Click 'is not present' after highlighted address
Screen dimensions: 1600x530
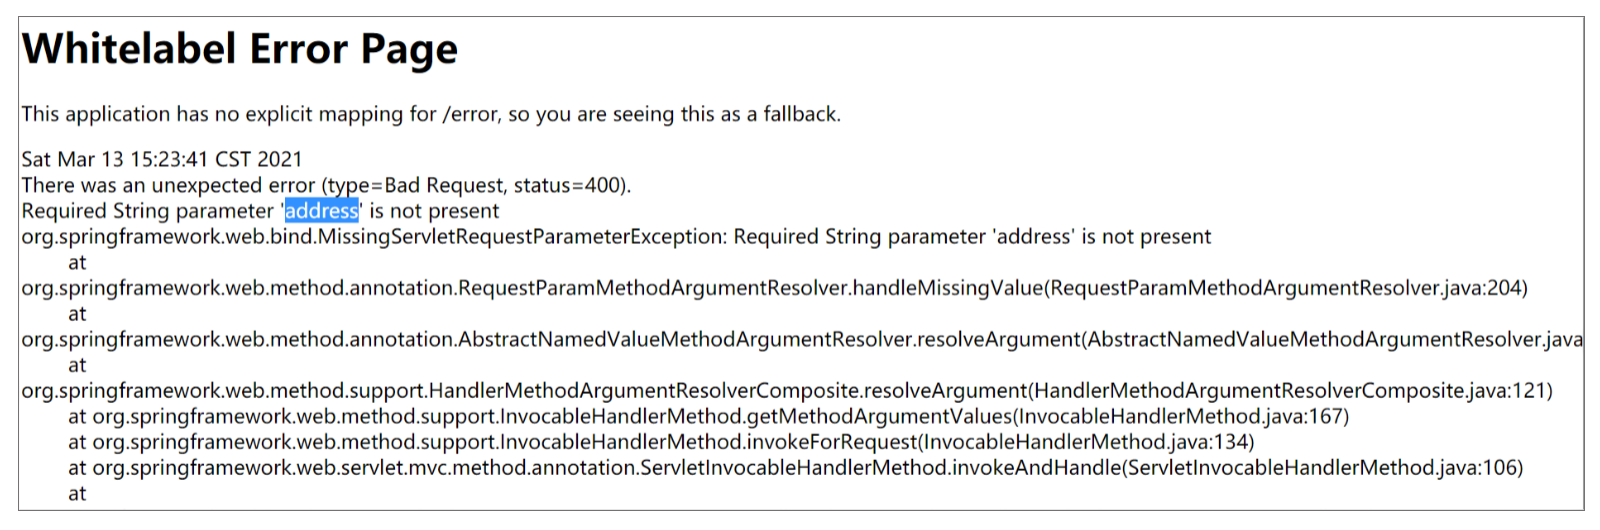[x=434, y=211]
